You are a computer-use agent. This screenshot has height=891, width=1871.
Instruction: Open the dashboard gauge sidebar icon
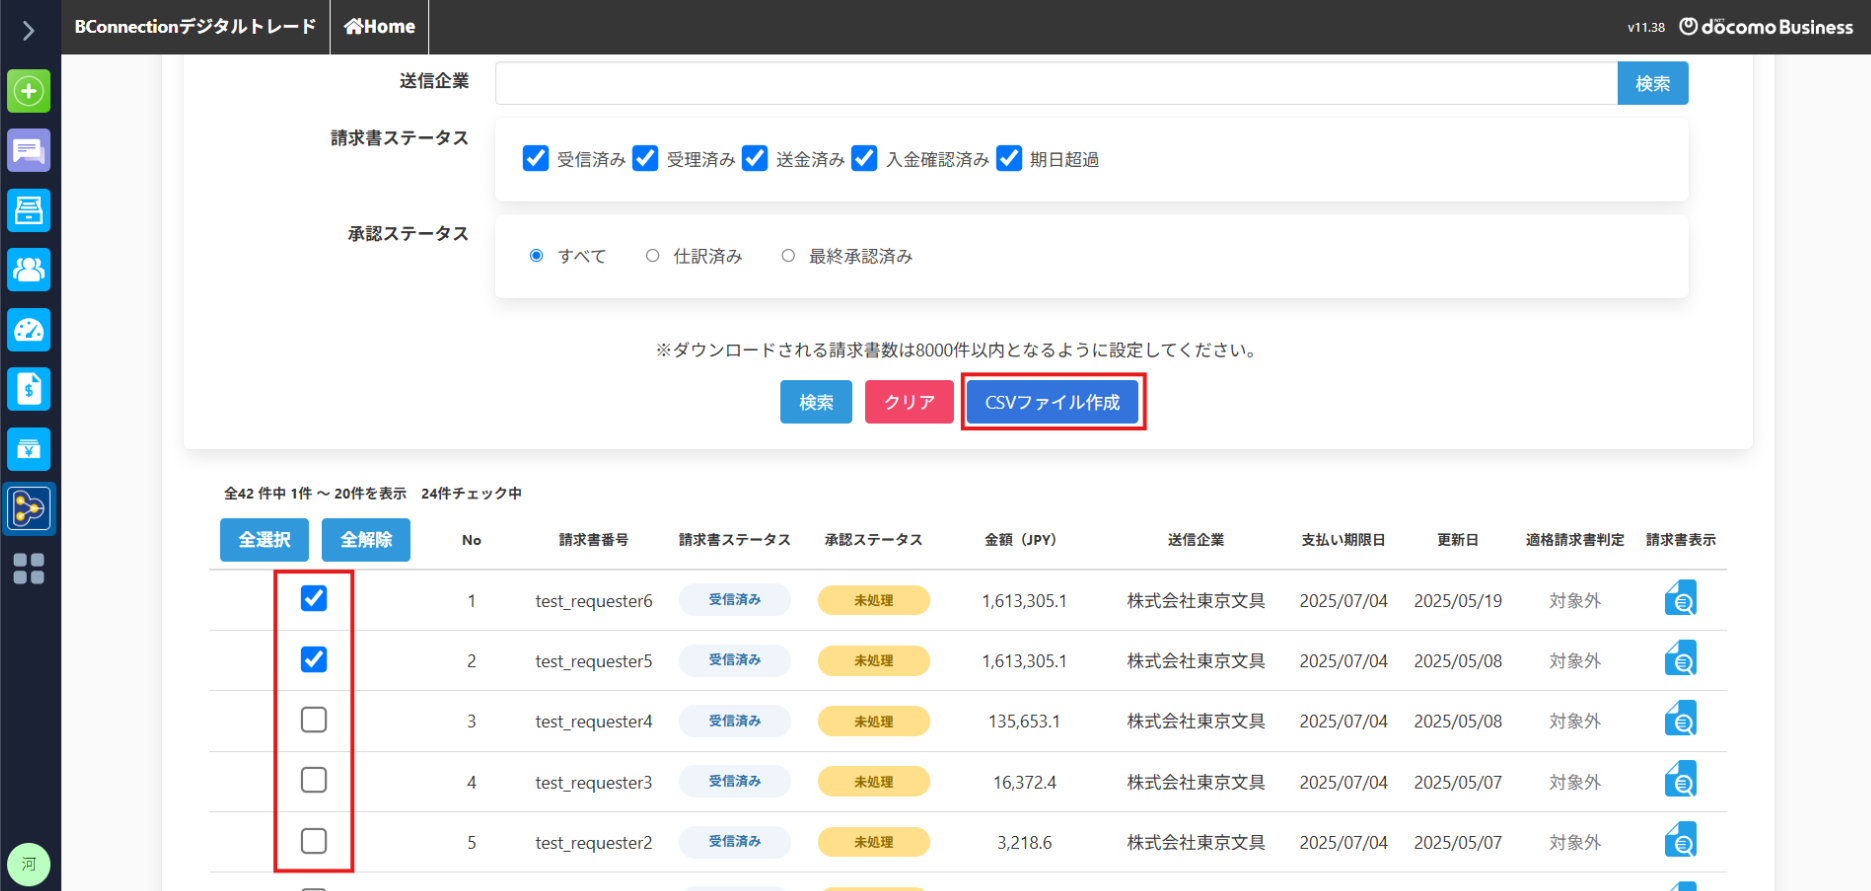click(x=29, y=330)
